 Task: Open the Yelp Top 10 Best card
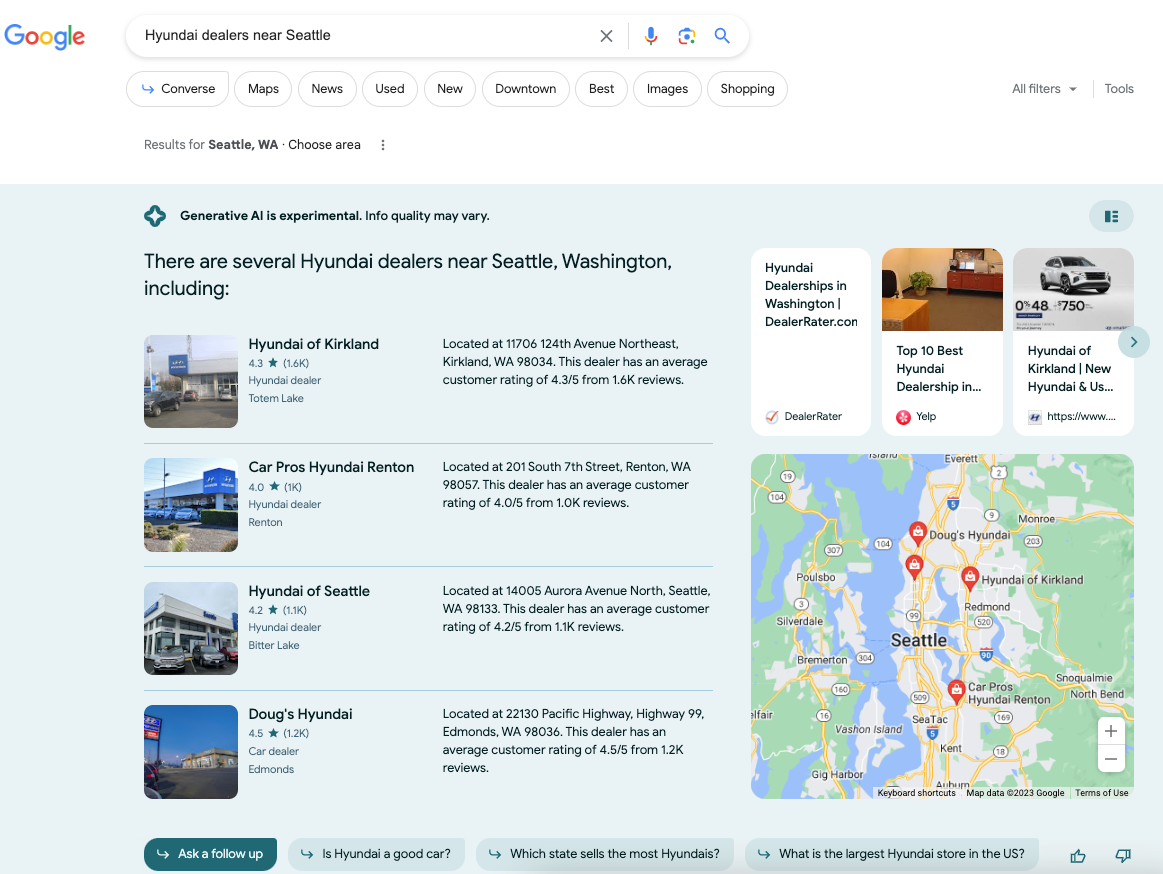click(x=942, y=342)
